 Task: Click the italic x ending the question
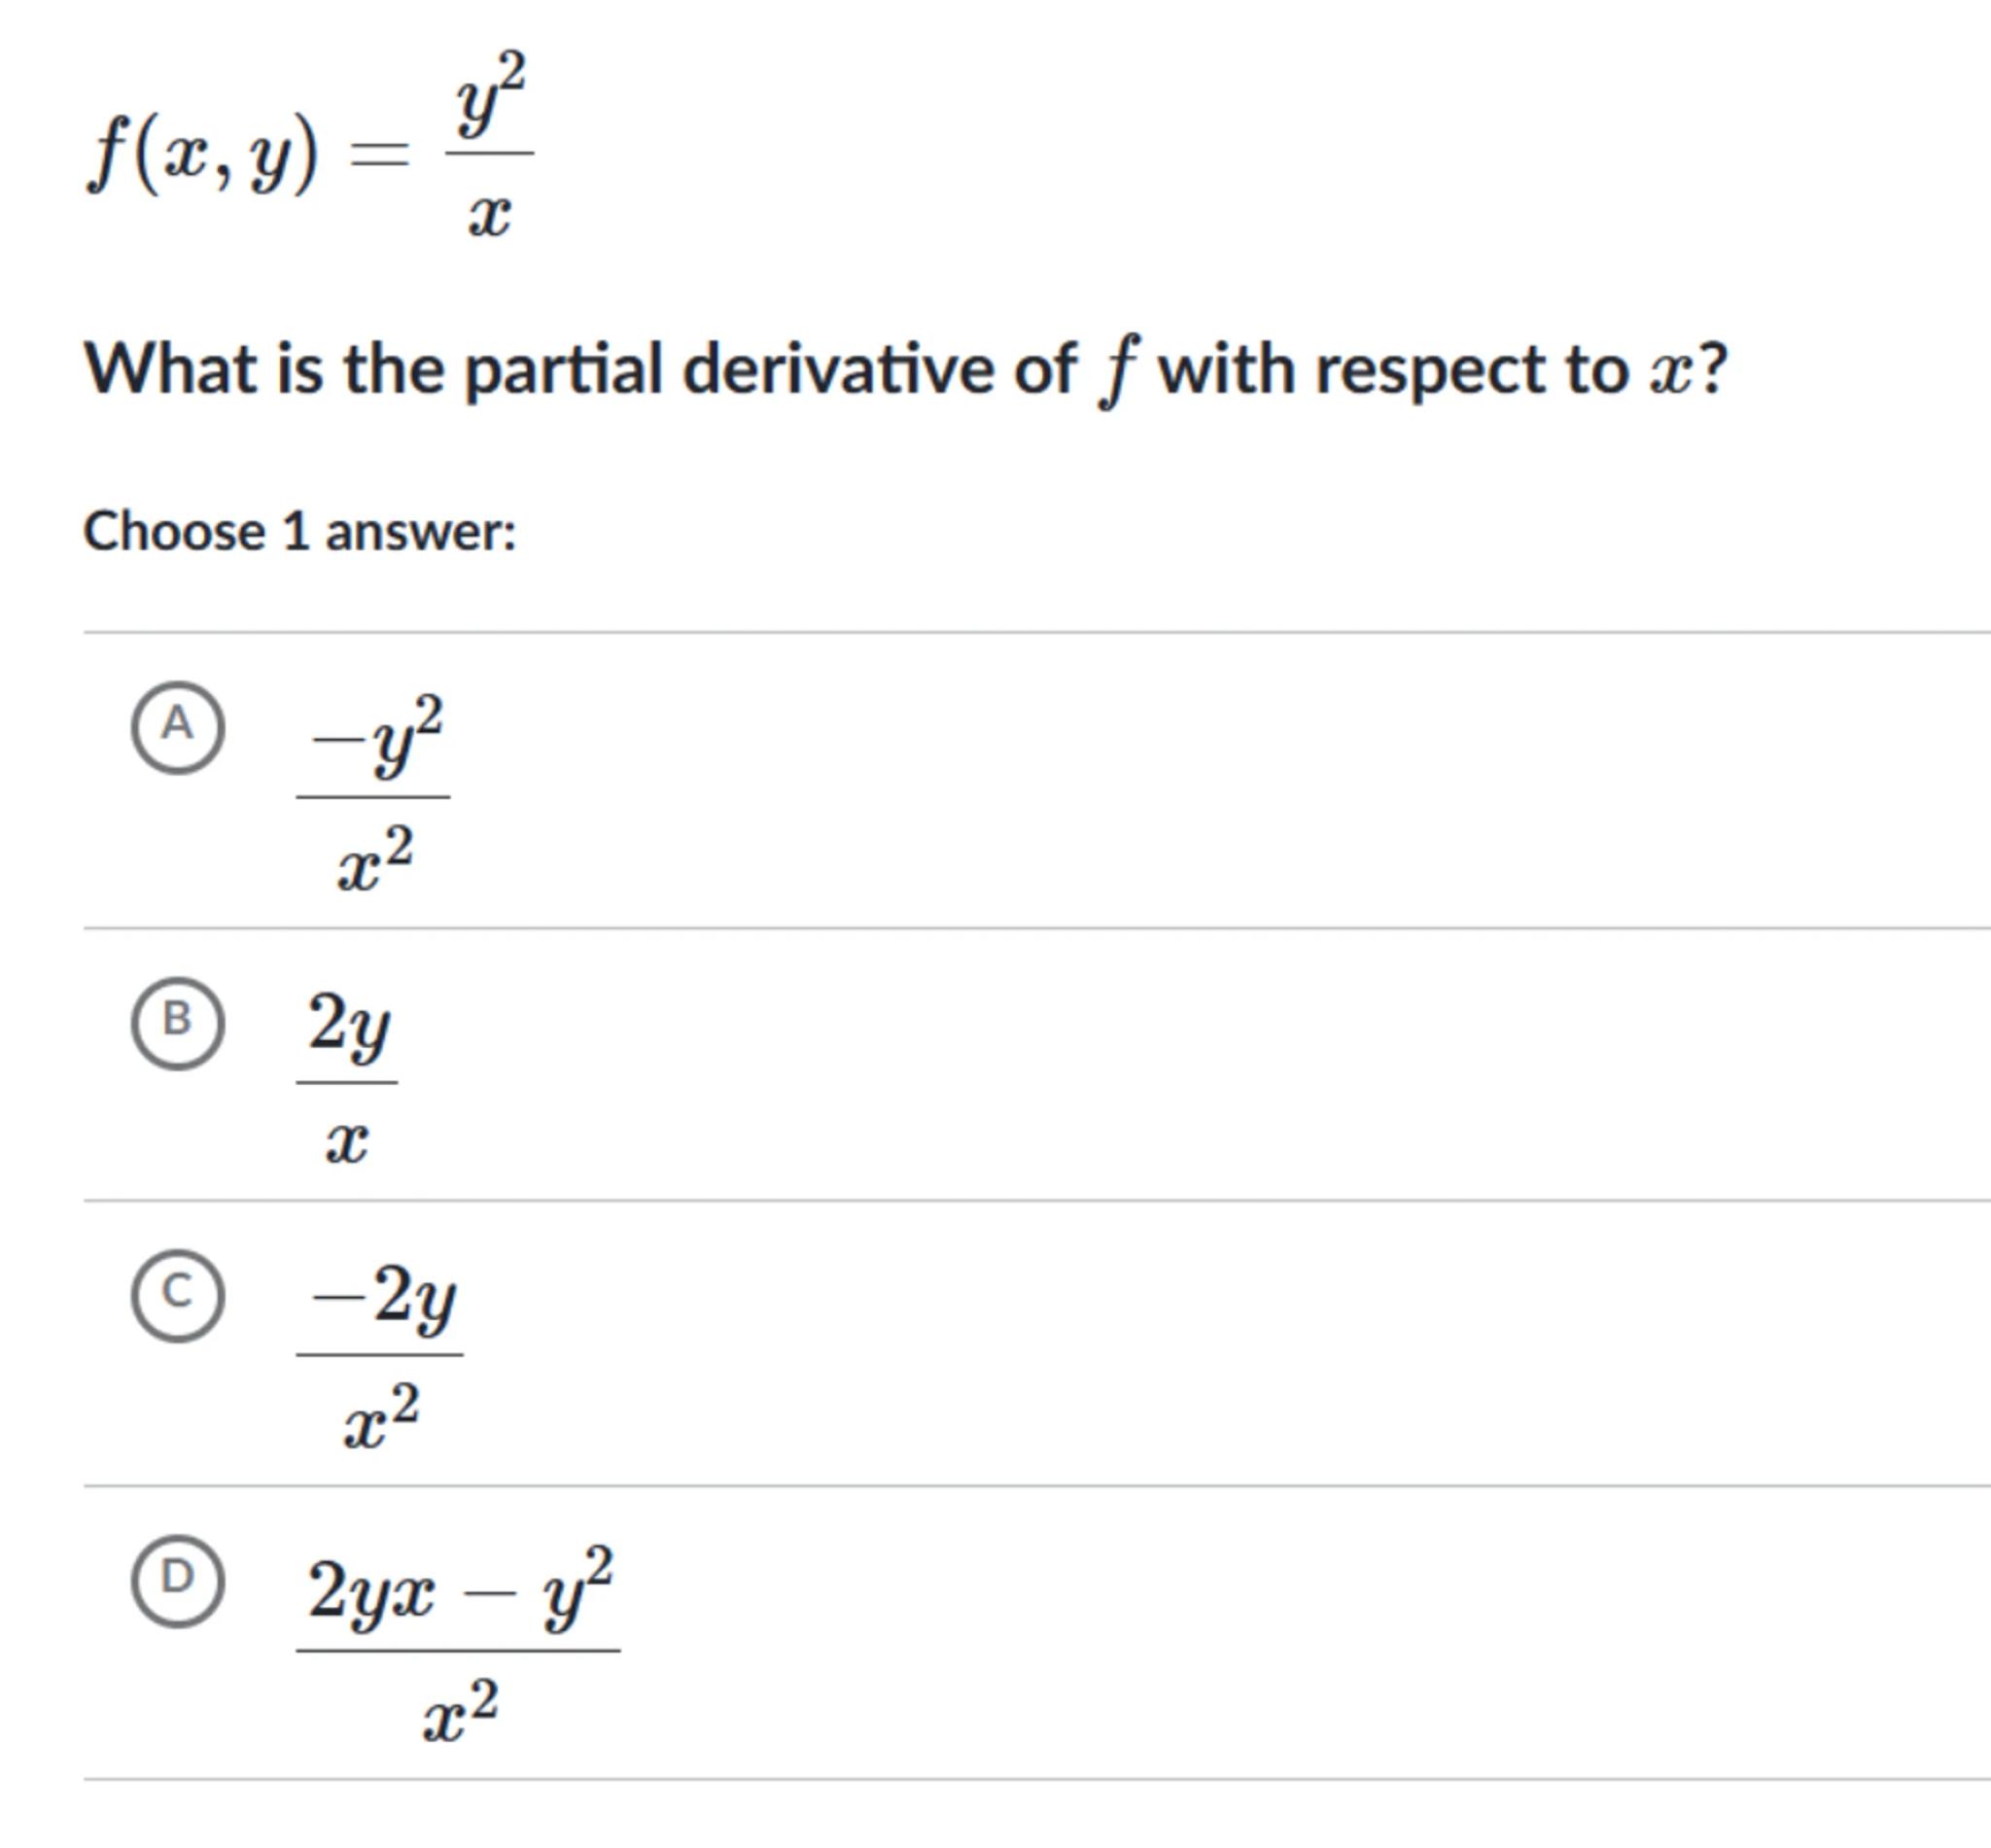1670,372
